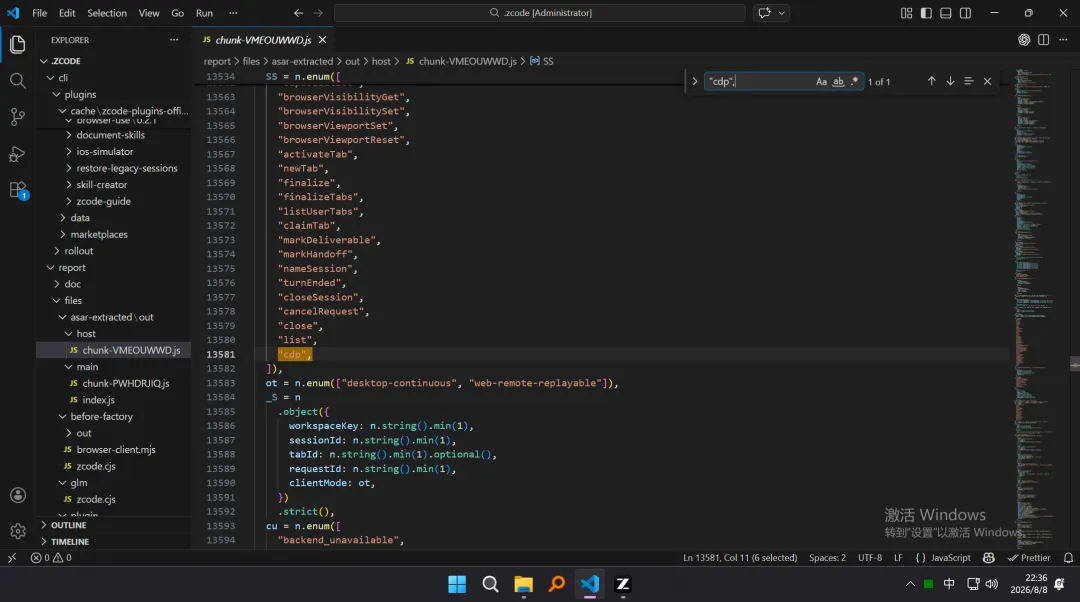Toggle the Primary Side Bar
1080x602 pixels.
point(926,13)
